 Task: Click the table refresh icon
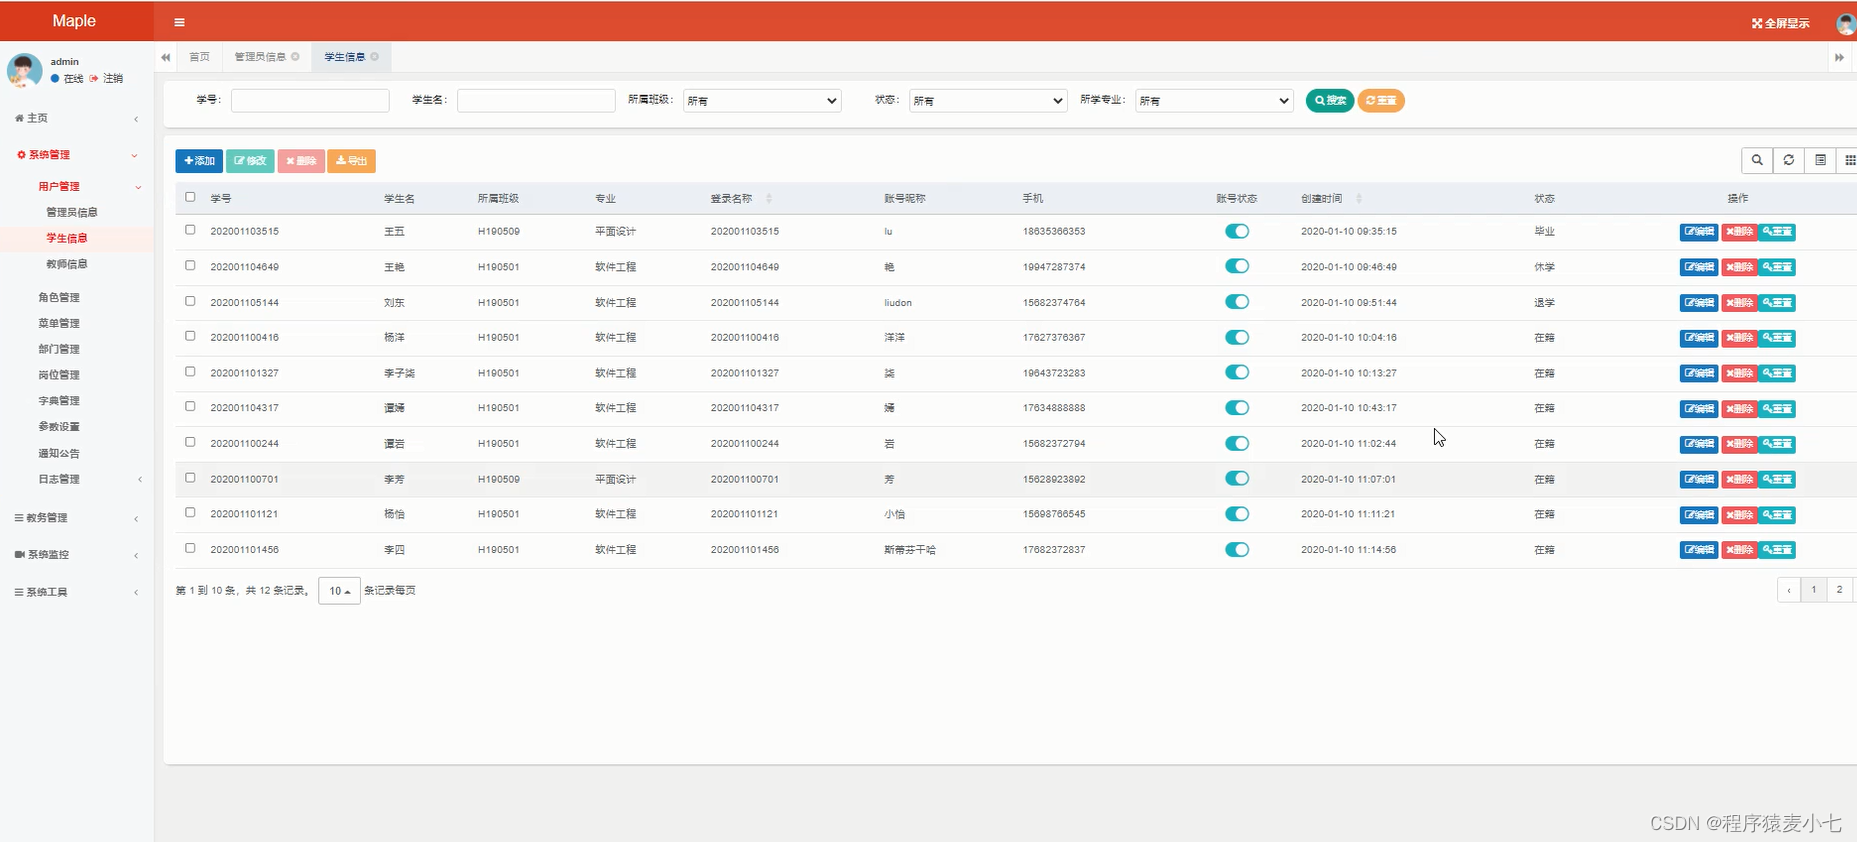click(1789, 160)
